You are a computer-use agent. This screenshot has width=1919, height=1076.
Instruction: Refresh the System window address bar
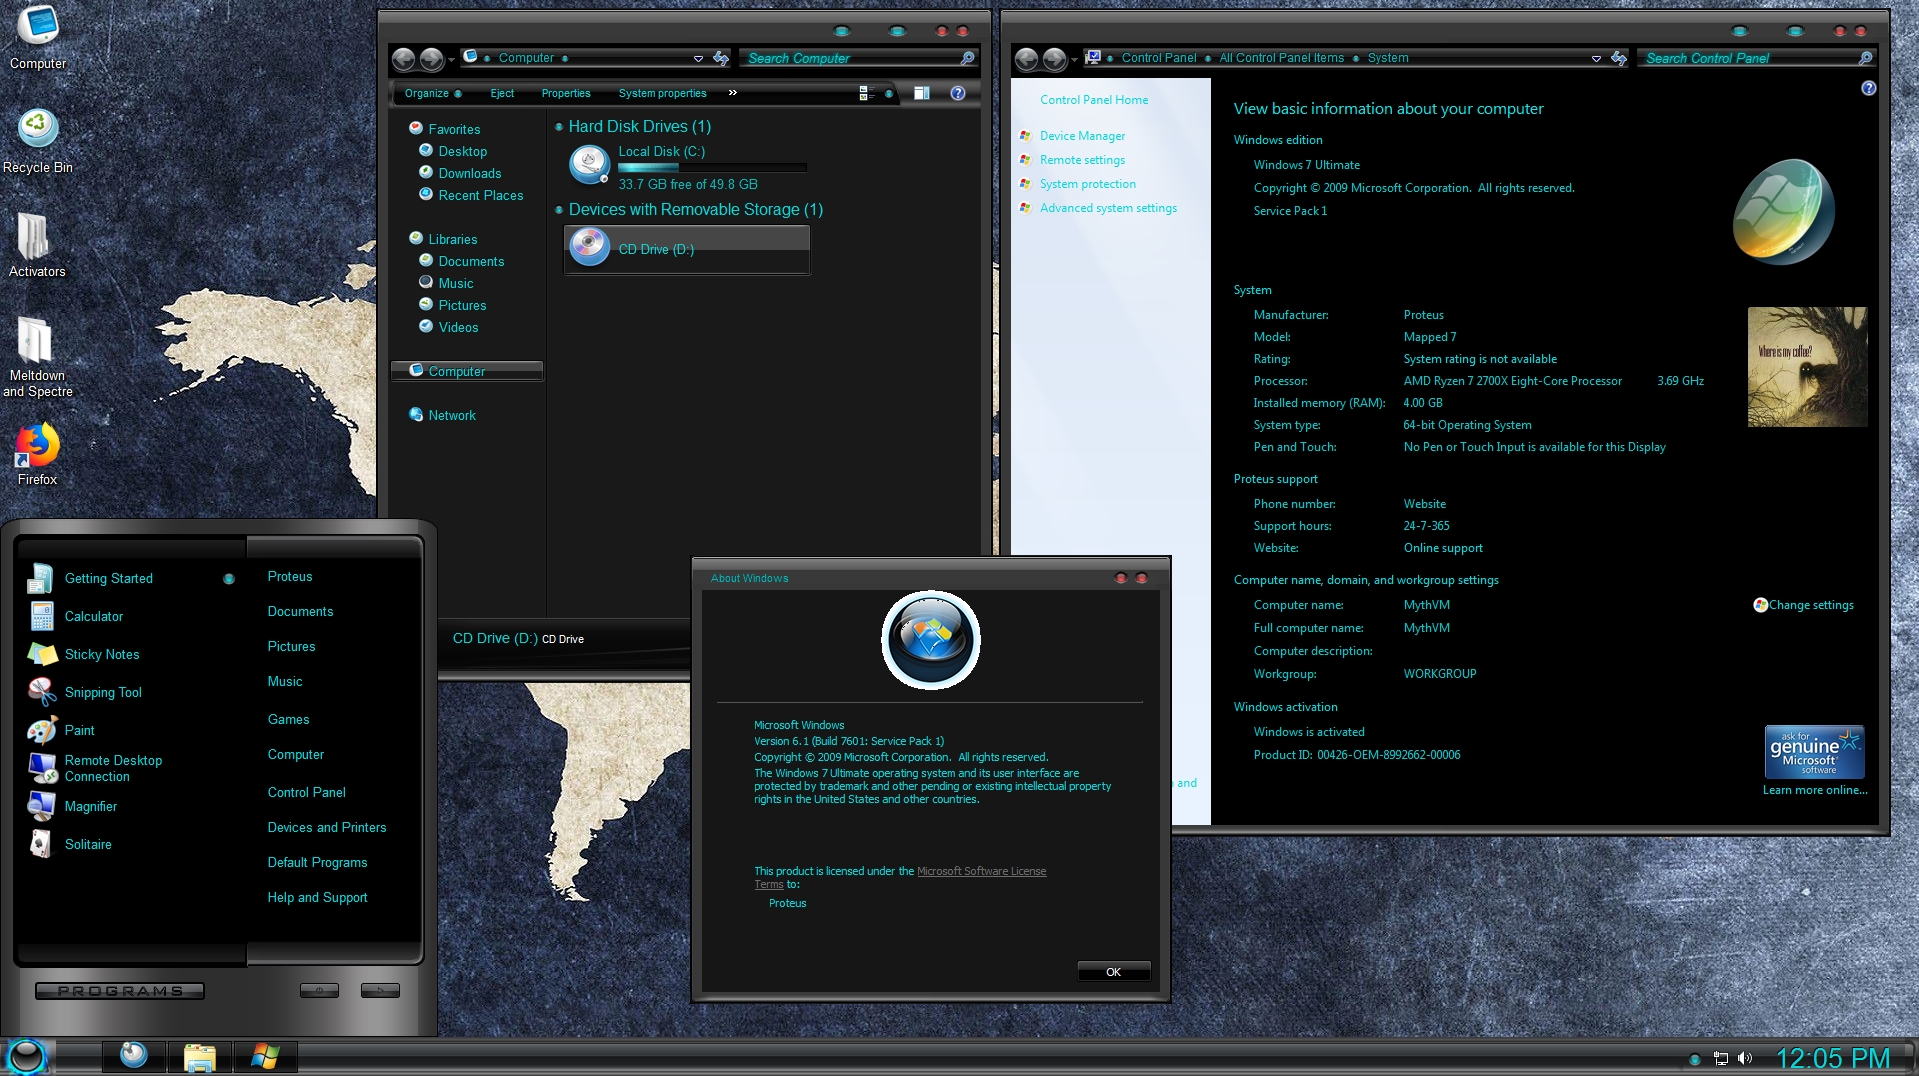(1619, 58)
